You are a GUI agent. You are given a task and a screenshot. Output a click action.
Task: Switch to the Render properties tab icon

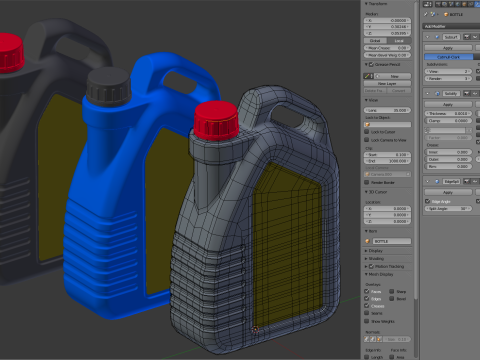[x=438, y=4]
